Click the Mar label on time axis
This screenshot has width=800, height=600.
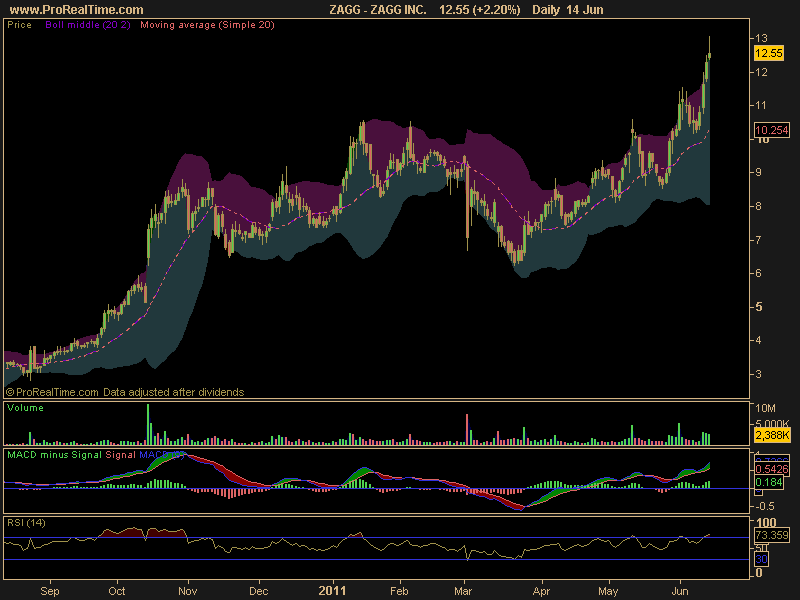click(463, 591)
